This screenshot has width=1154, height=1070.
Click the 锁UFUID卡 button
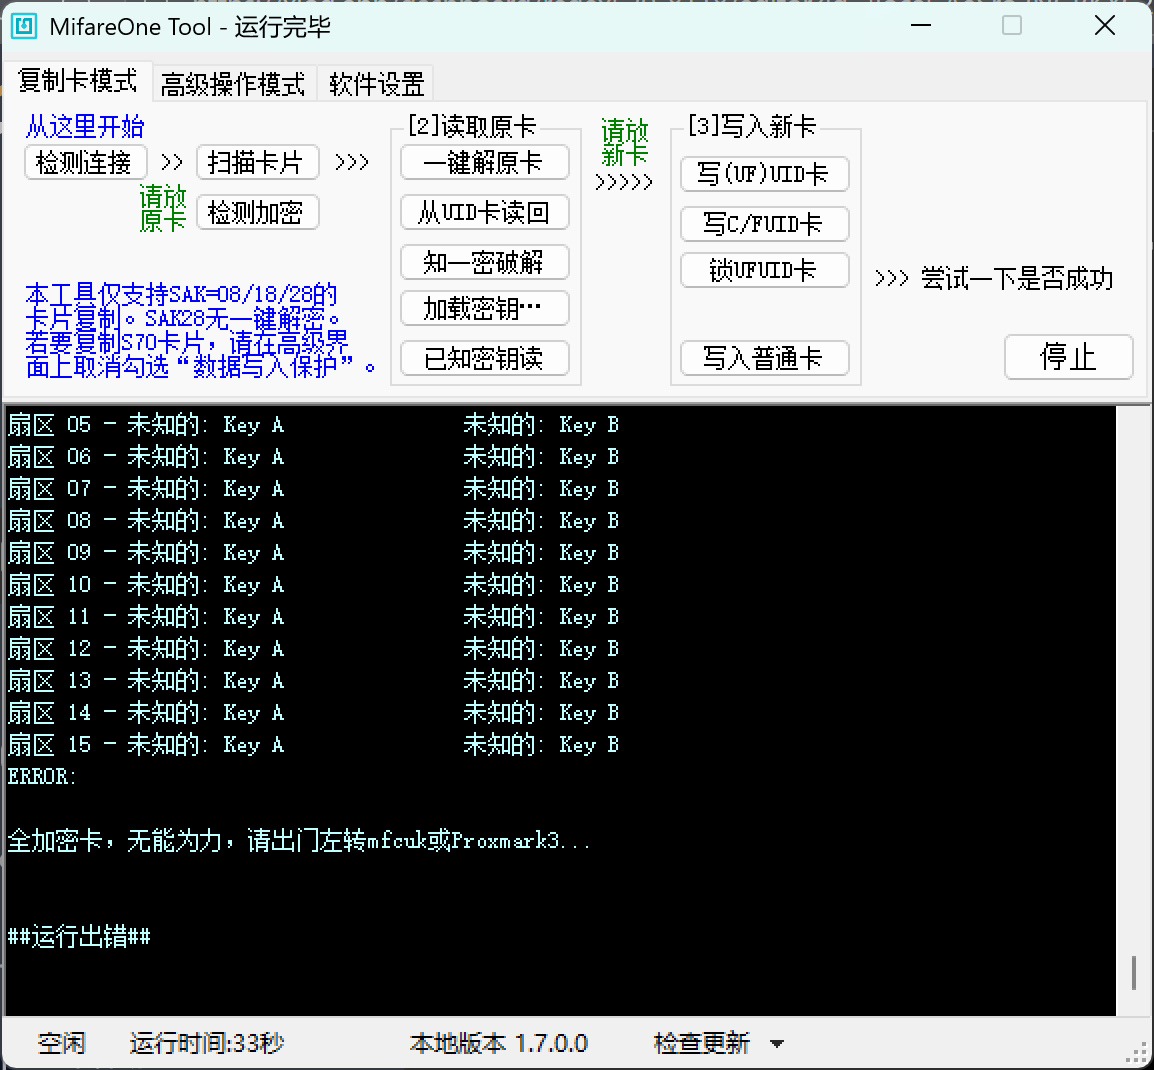tap(765, 270)
